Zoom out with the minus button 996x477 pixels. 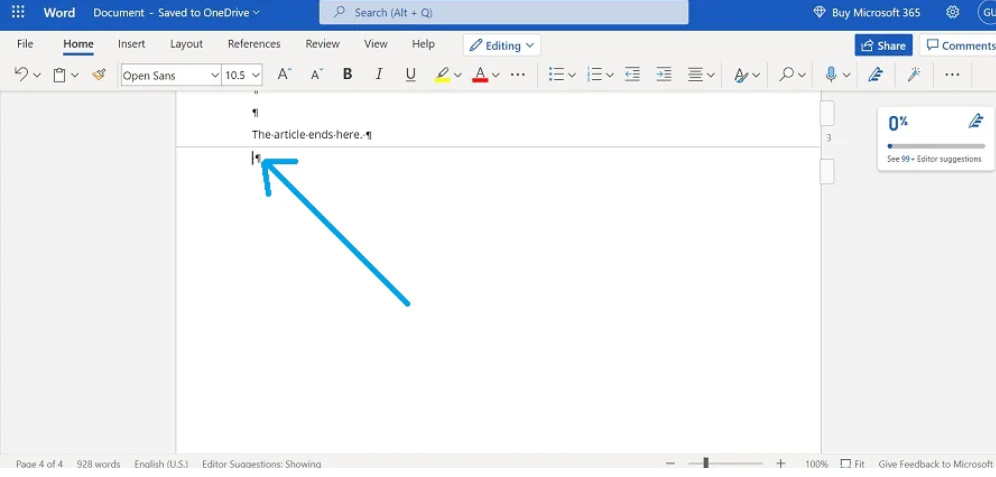tap(671, 464)
